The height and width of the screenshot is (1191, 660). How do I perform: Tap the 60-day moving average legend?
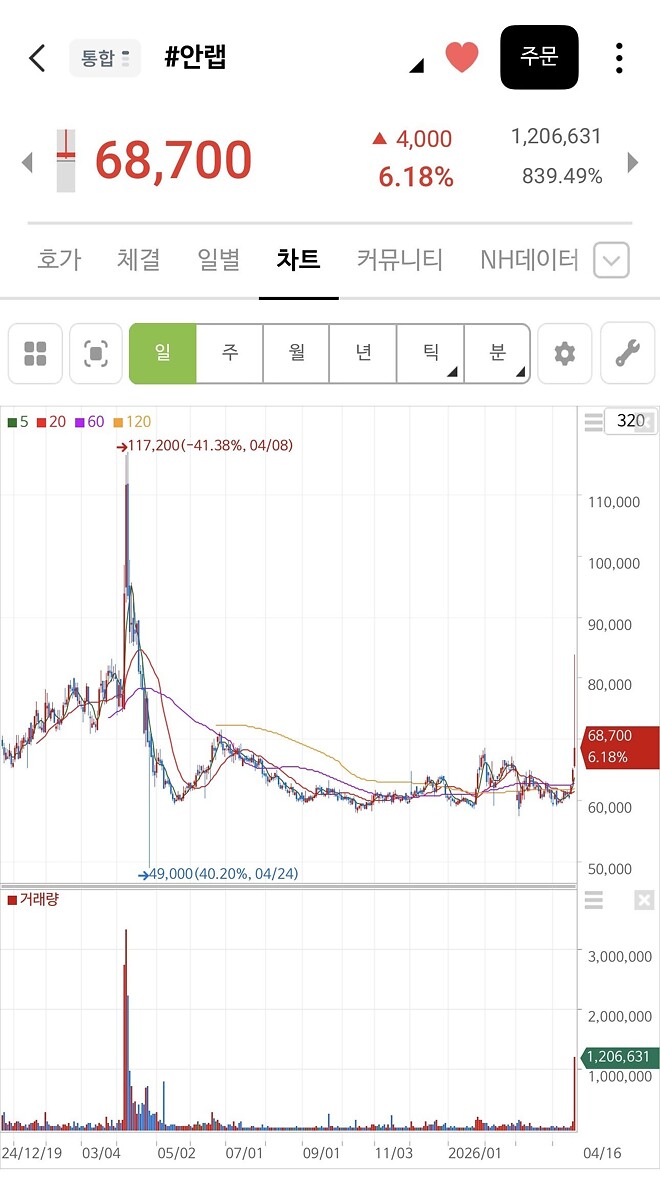90,422
